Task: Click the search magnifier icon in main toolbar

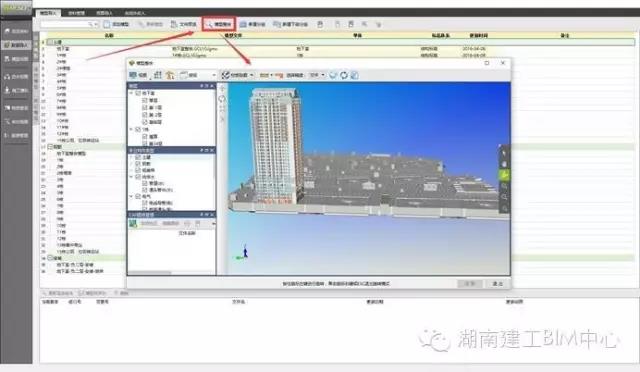Action: 90,25
